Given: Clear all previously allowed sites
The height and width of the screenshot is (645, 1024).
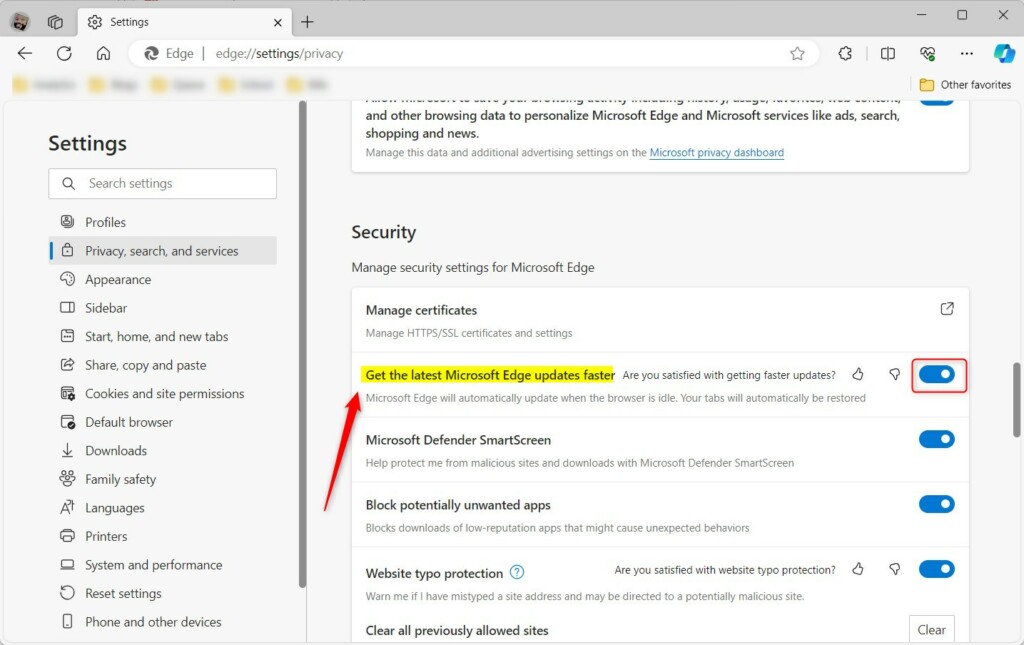Looking at the screenshot, I should pyautogui.click(x=931, y=629).
